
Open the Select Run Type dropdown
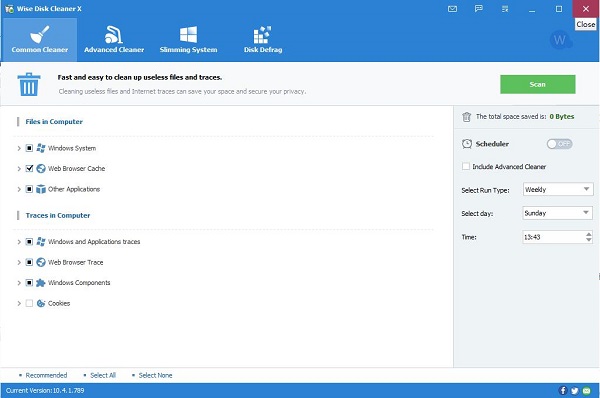(558, 189)
